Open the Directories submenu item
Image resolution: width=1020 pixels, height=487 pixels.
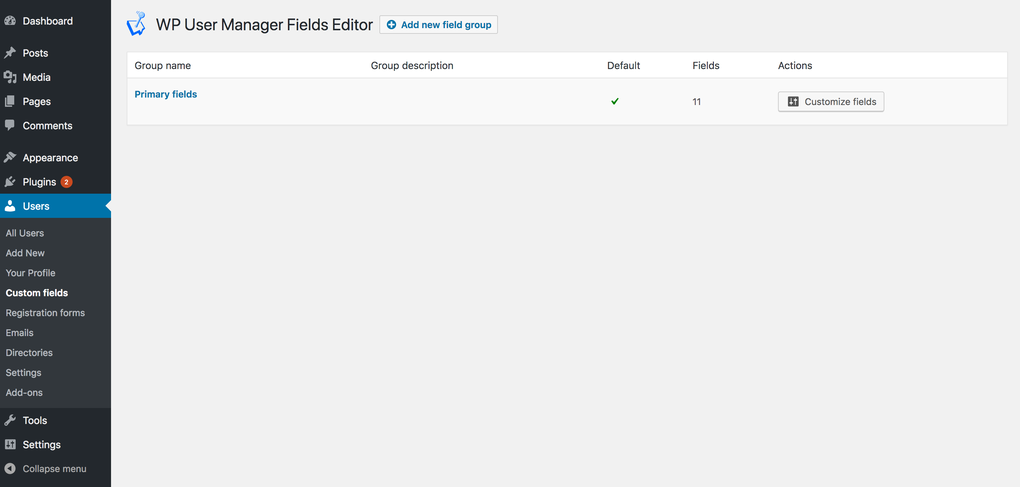click(x=29, y=353)
